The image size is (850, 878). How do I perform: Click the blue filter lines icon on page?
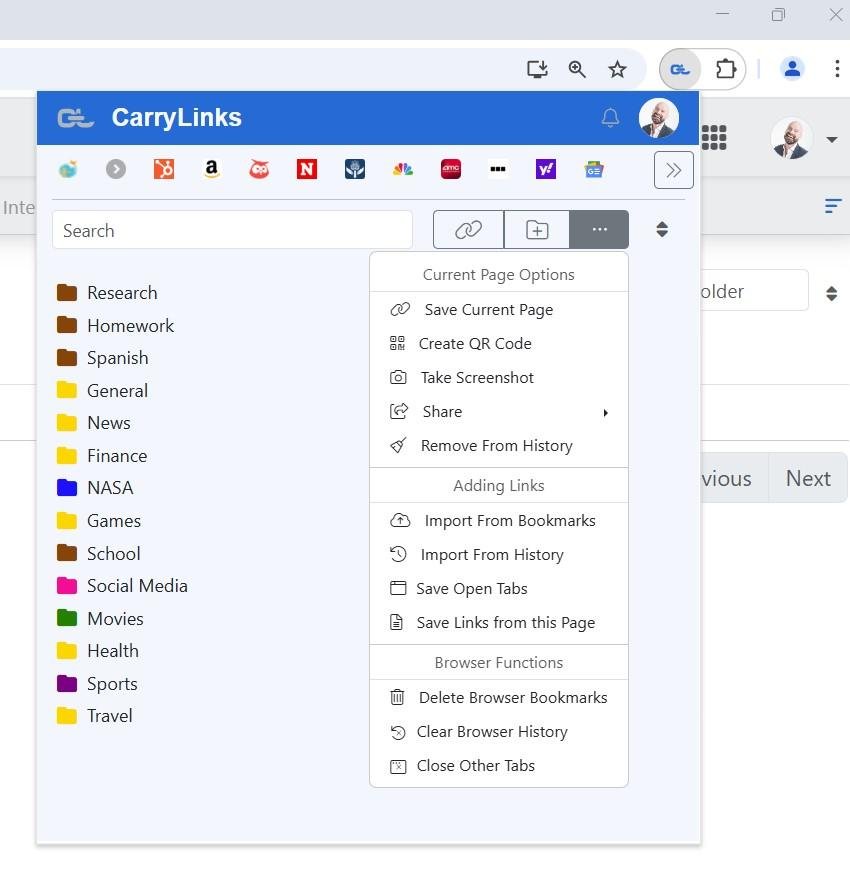point(833,206)
